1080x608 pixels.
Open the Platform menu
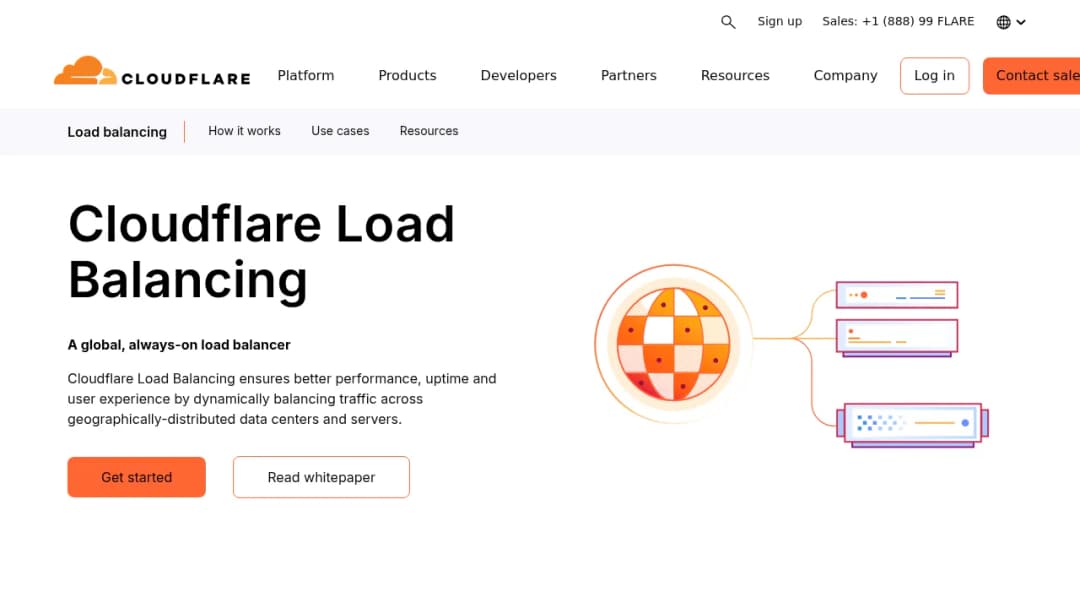[306, 75]
